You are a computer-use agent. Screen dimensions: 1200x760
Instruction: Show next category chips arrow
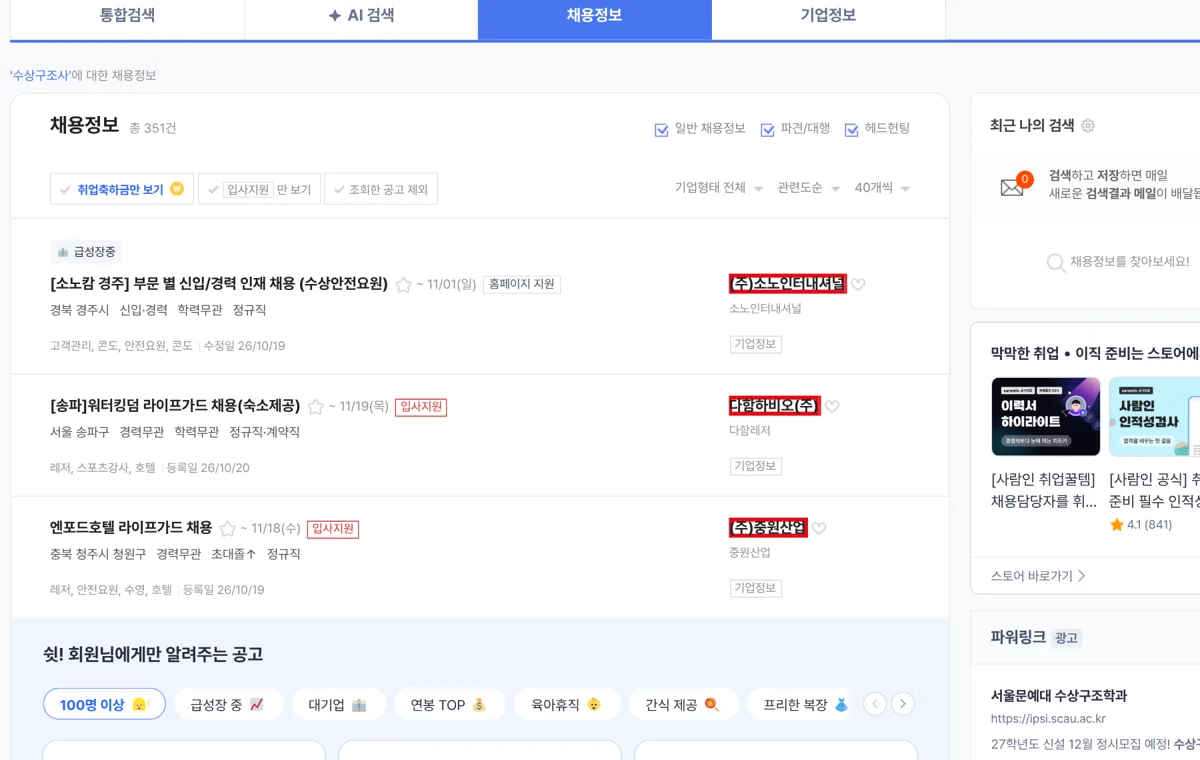point(903,704)
